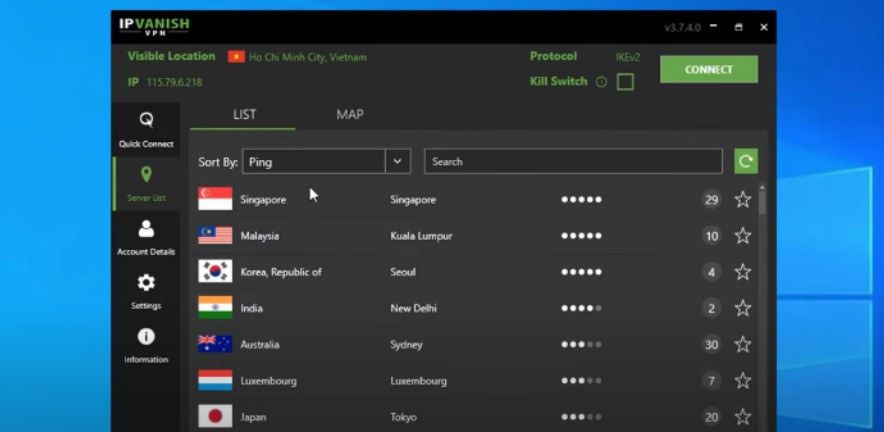This screenshot has height=432, width=884.
Task: Click the Luxembourg country name
Action: click(268, 381)
